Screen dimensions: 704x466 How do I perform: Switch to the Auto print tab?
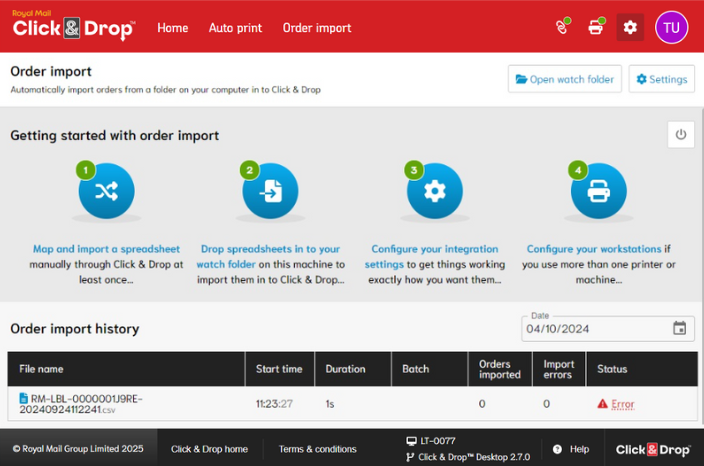point(235,28)
